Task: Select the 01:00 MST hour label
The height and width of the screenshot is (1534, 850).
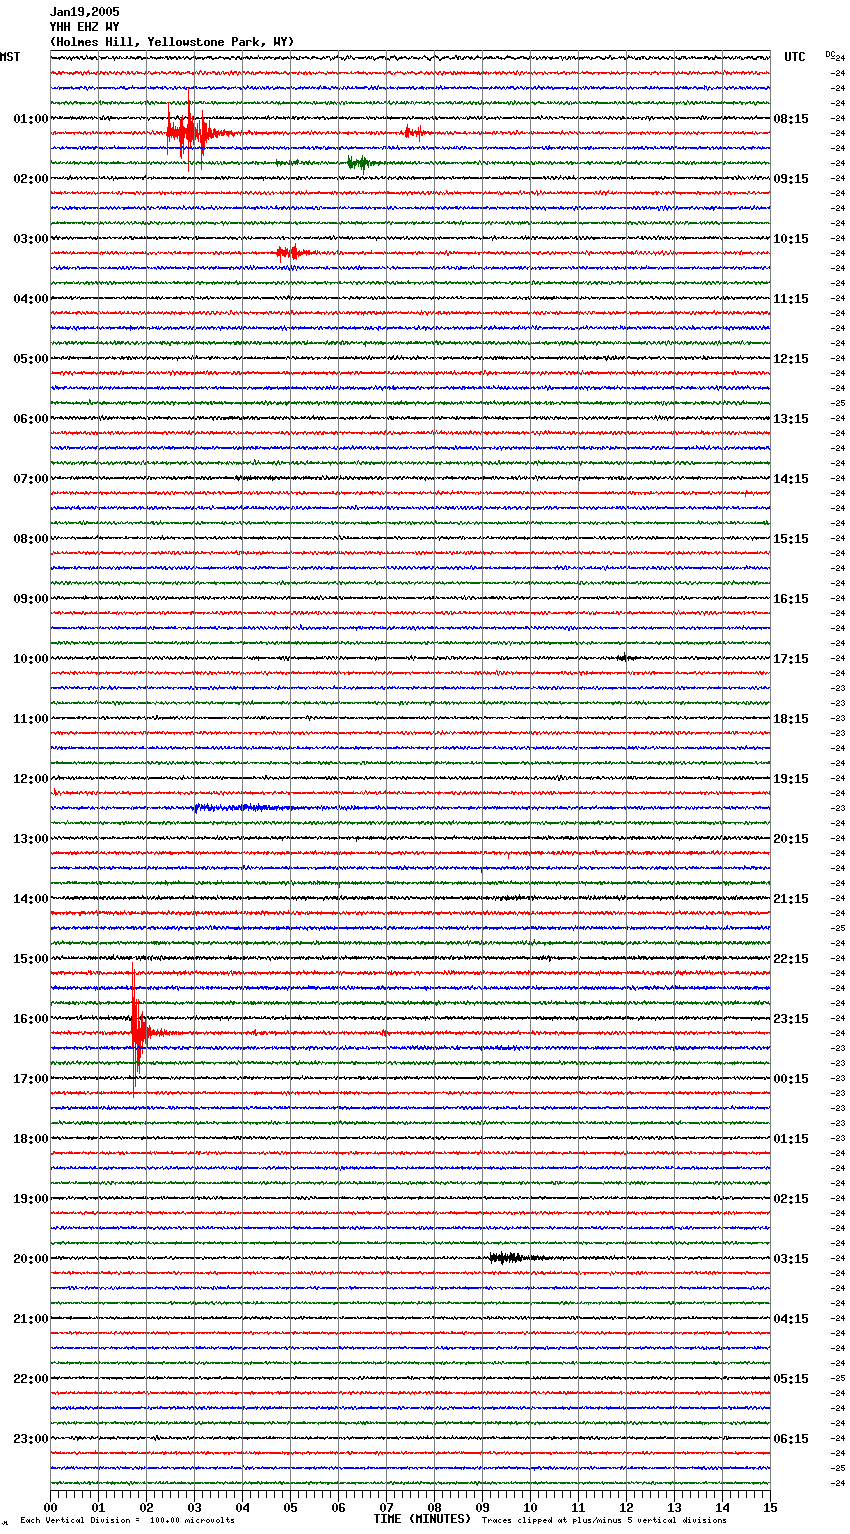Action: click(x=31, y=119)
